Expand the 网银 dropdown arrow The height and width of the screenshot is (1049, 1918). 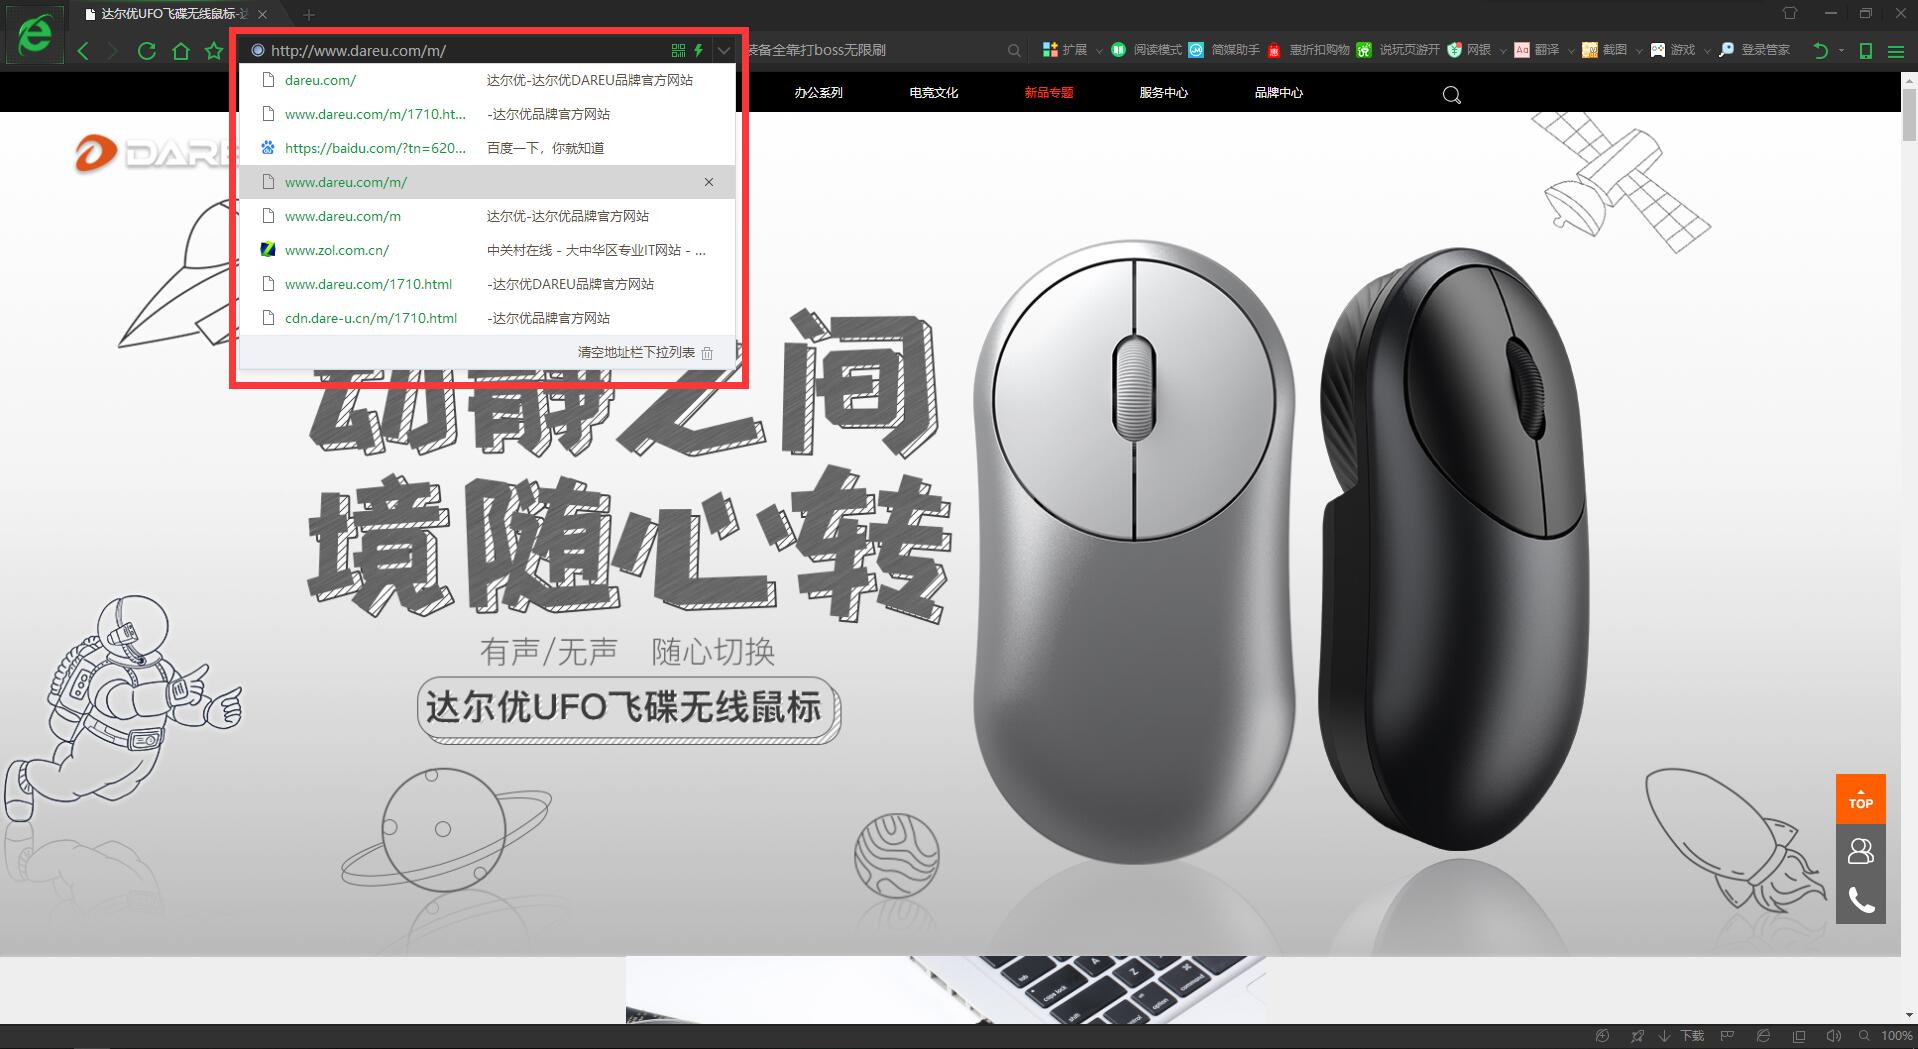click(1503, 51)
